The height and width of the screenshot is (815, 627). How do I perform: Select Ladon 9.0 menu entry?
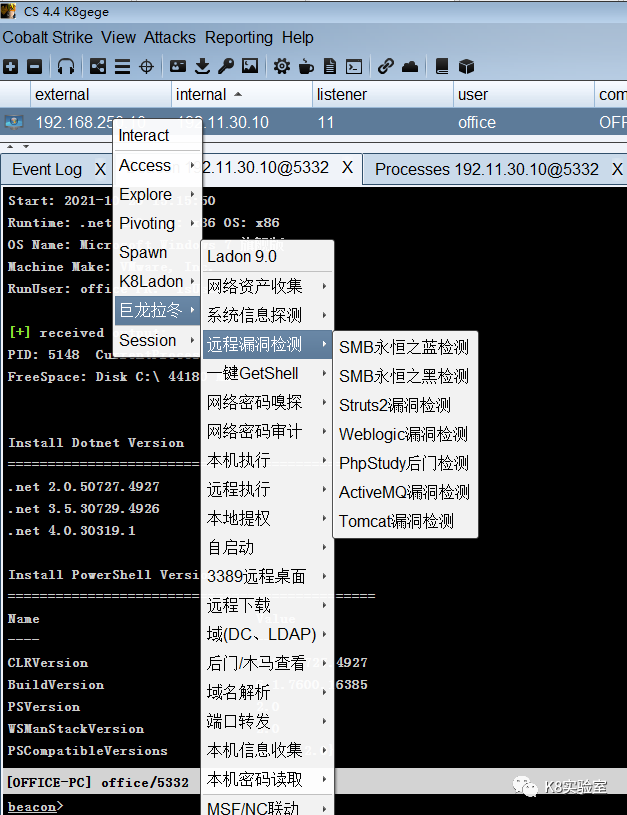click(x=267, y=257)
